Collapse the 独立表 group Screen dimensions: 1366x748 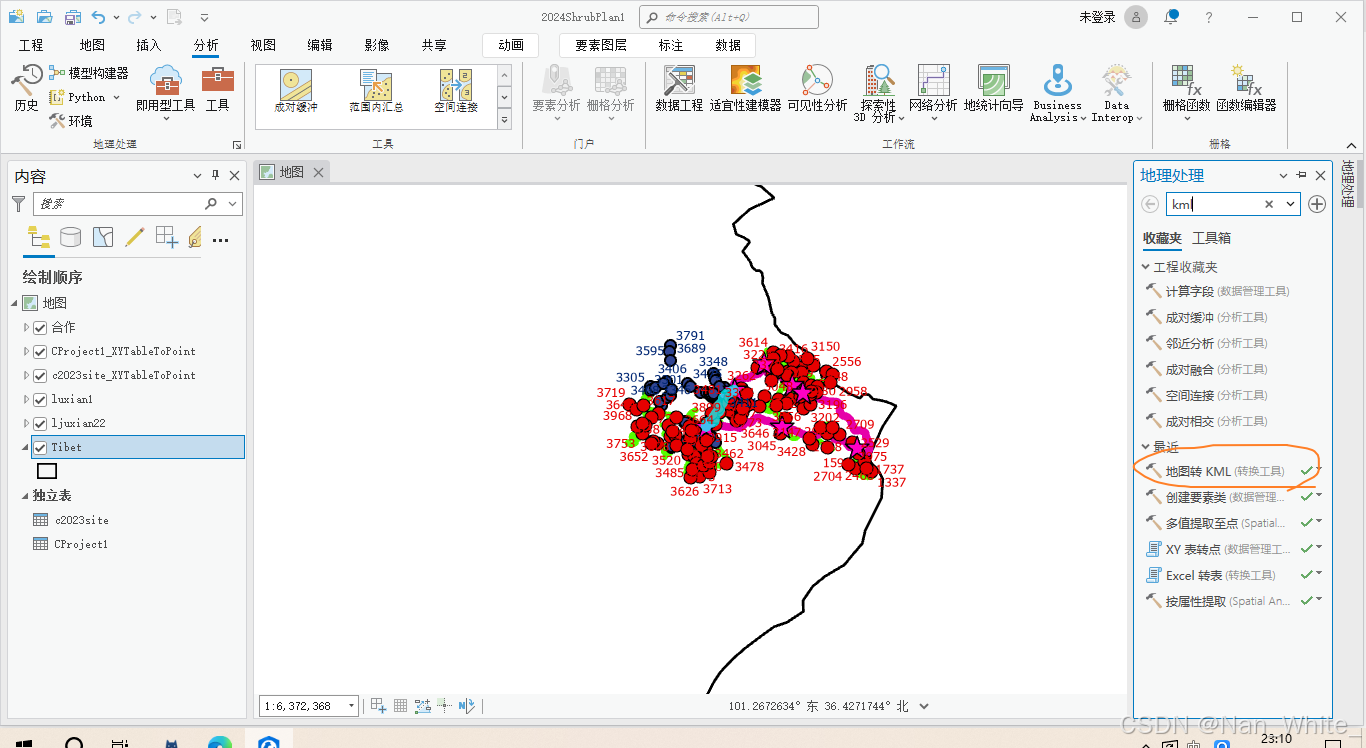[x=26, y=496]
